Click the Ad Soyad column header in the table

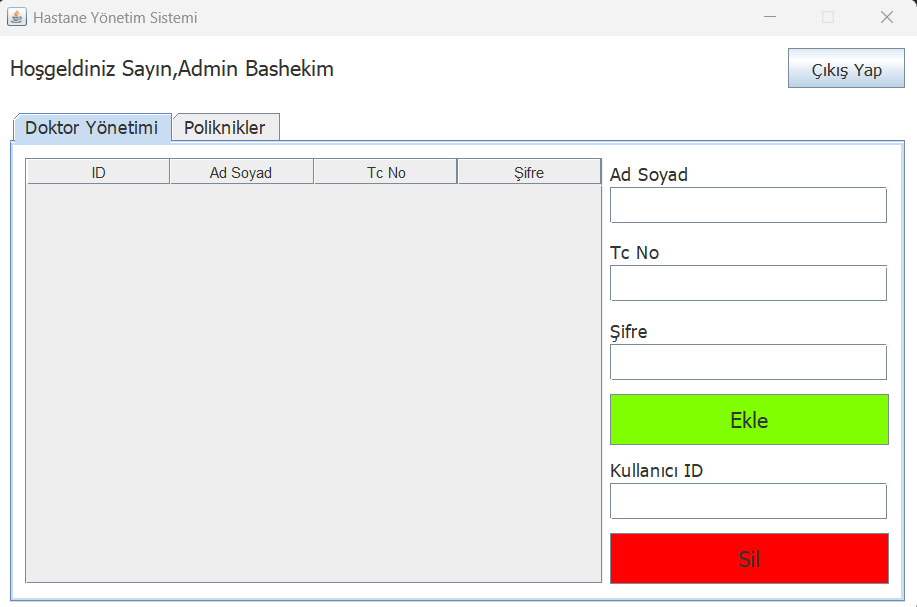pos(241,173)
